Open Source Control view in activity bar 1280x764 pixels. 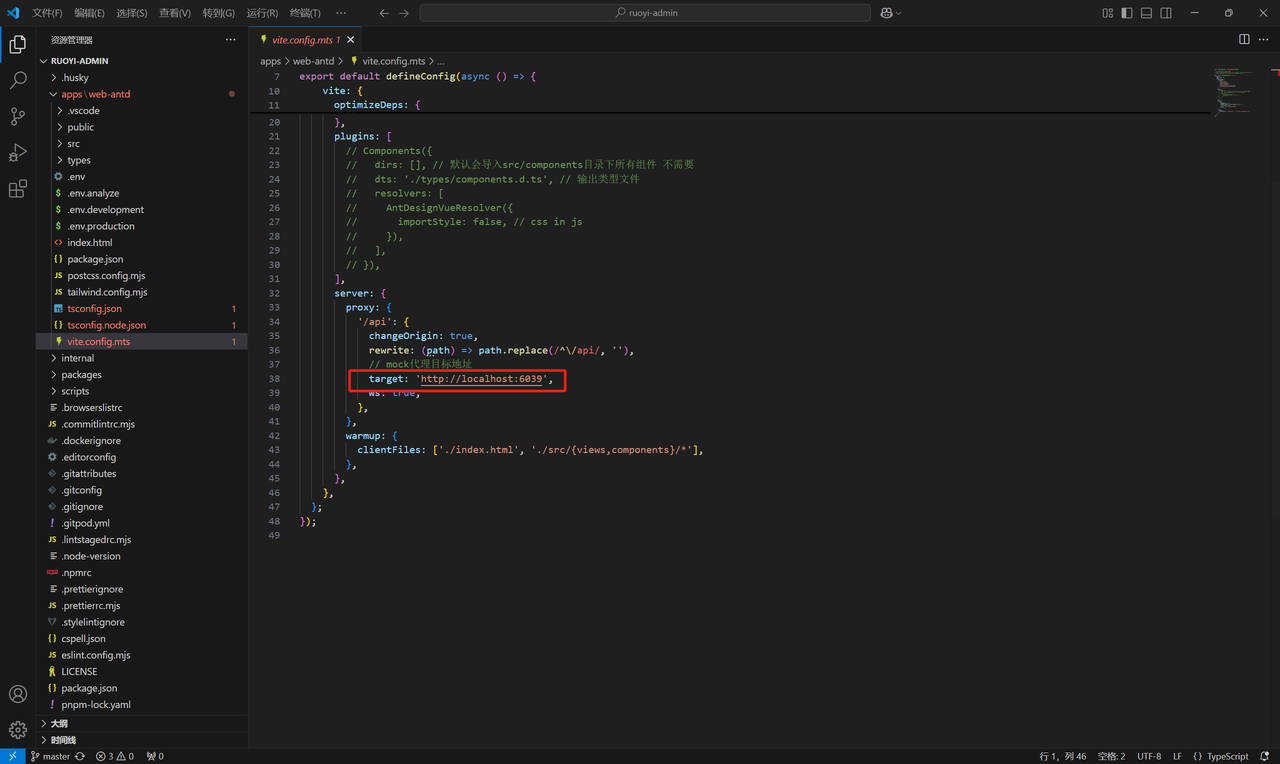click(18, 117)
